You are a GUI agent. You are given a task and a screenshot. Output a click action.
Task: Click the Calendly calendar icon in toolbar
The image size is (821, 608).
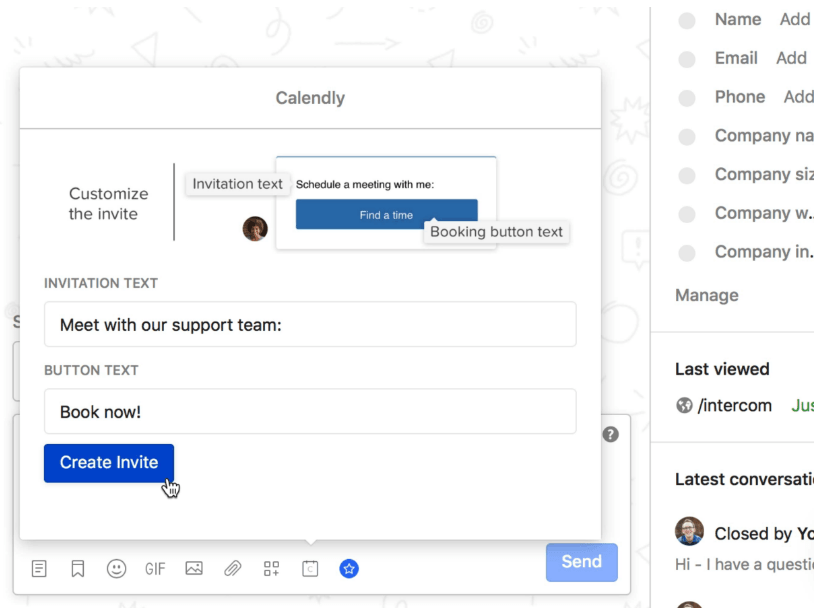pos(310,568)
